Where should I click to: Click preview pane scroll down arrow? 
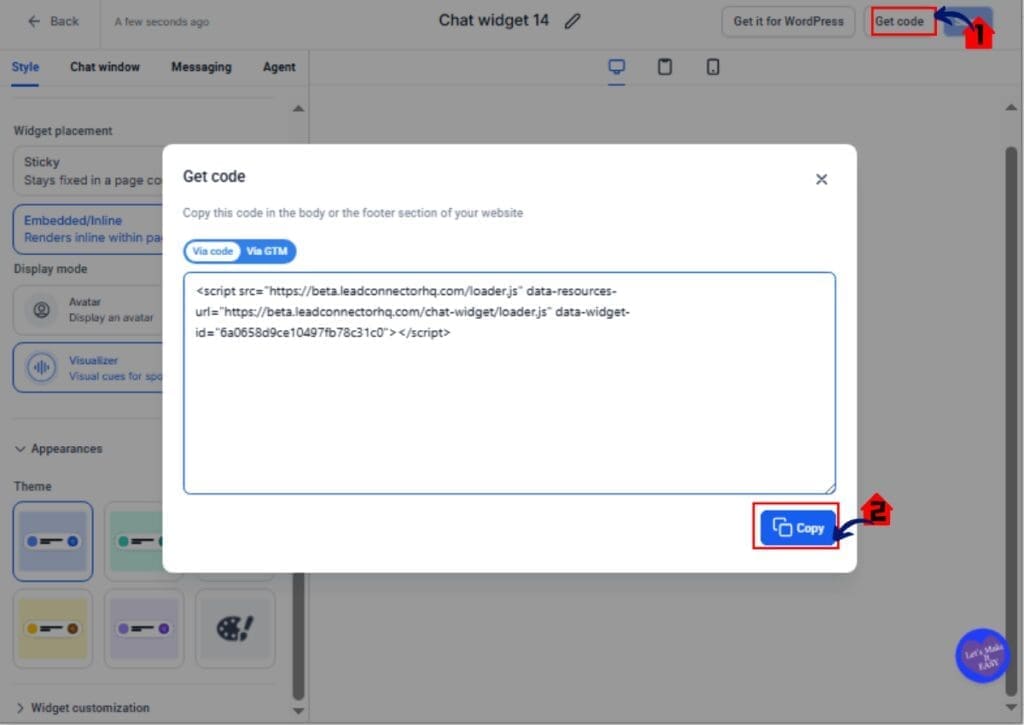tap(1011, 707)
